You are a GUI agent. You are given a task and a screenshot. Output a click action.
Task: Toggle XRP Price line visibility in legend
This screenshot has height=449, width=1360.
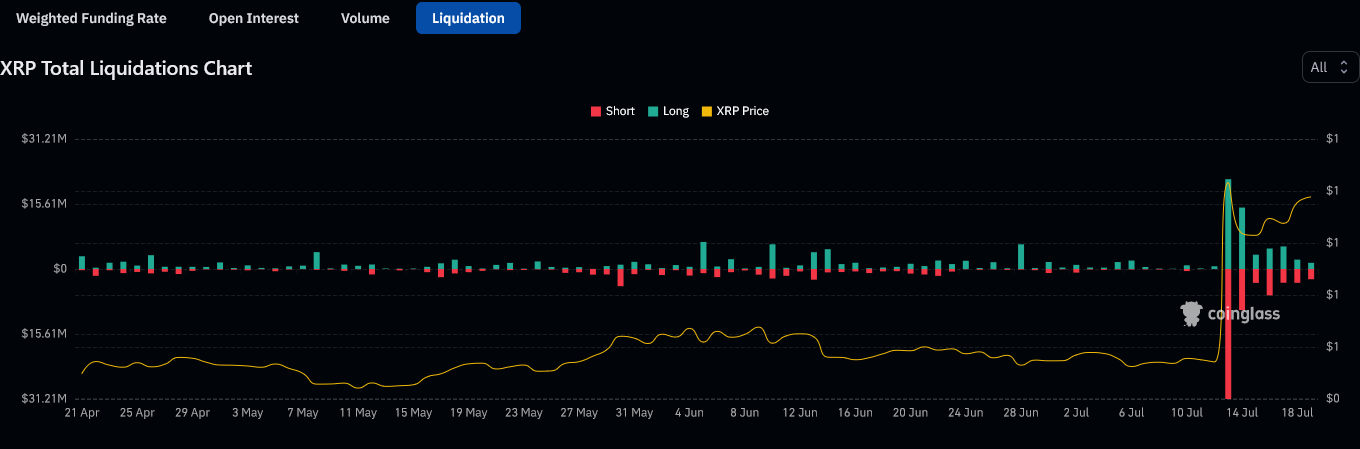742,111
